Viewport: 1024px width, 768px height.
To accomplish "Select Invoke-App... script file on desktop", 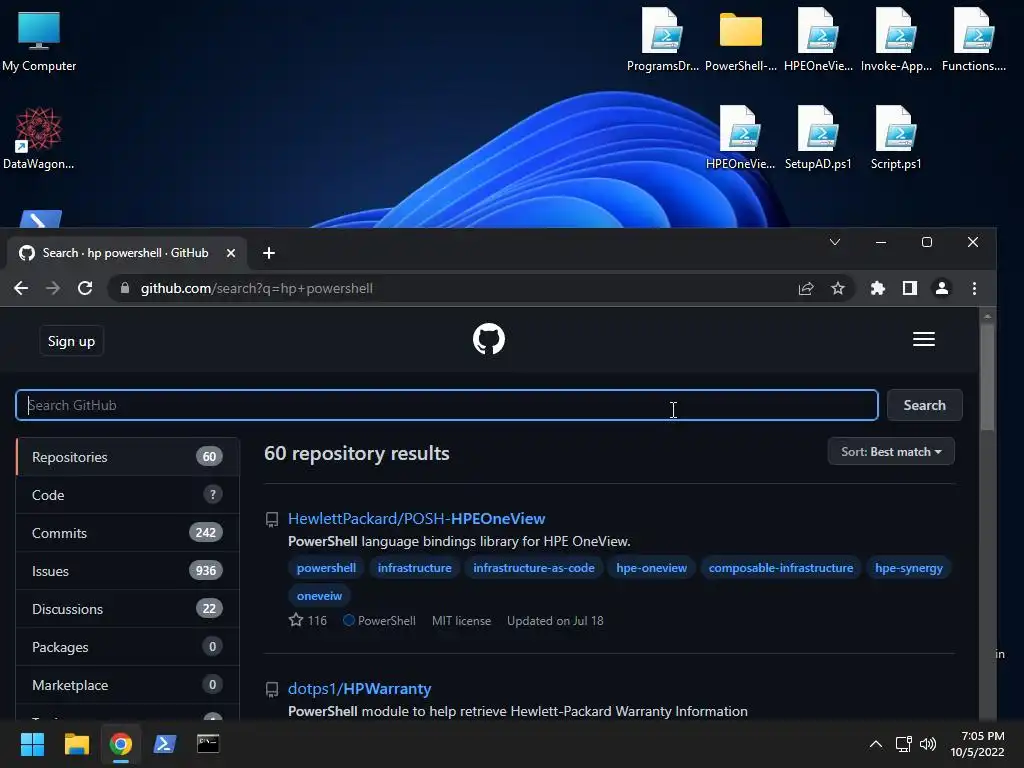I will pos(896,40).
